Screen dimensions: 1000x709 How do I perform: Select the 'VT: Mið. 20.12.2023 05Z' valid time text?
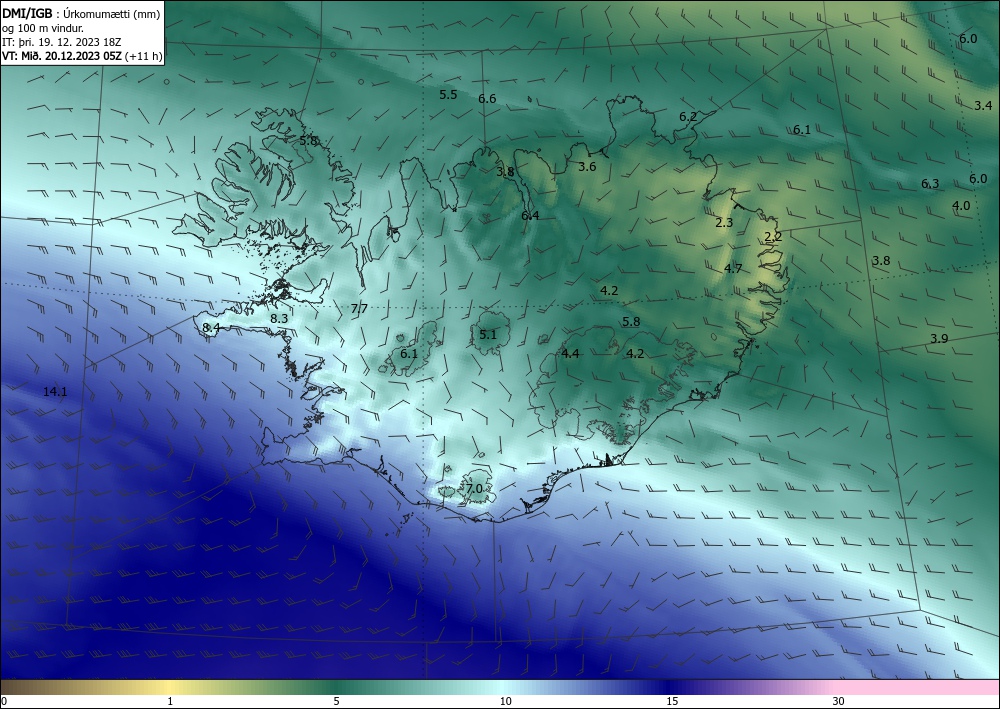[x=62, y=56]
